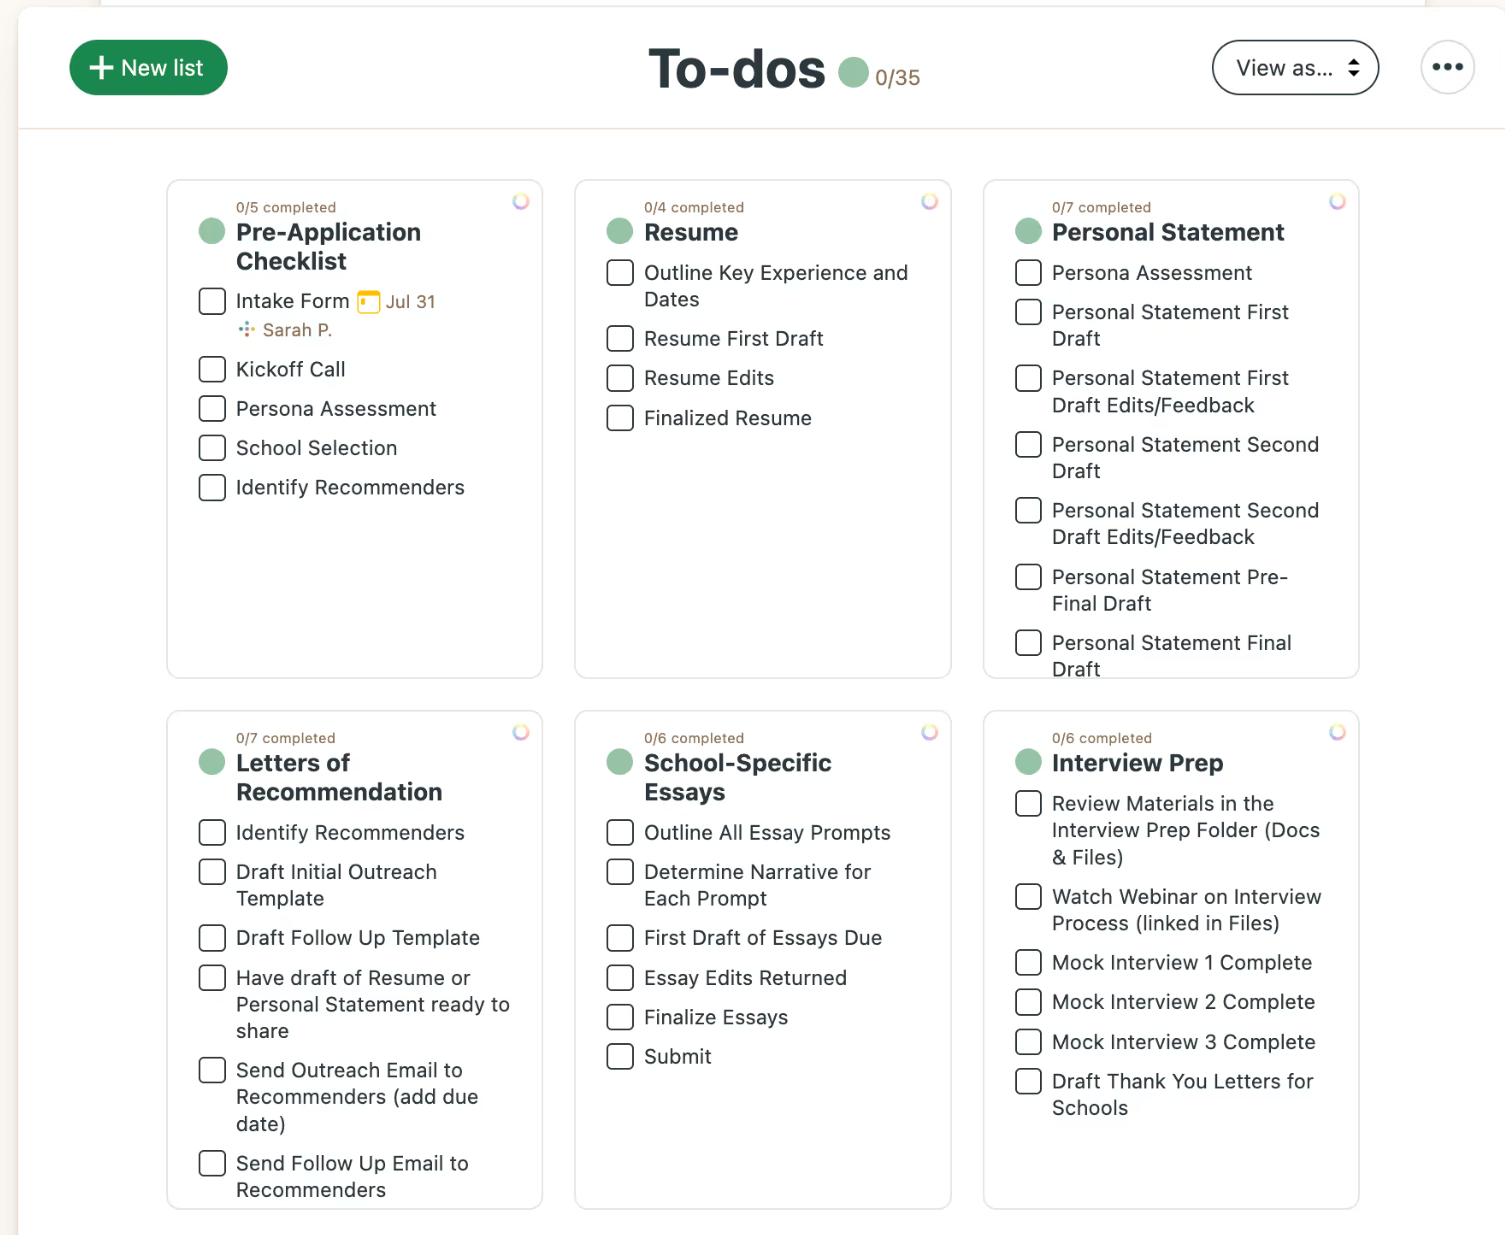The height and width of the screenshot is (1235, 1505).
Task: Open the Outline Key Experience and Dates item
Action: click(x=776, y=286)
